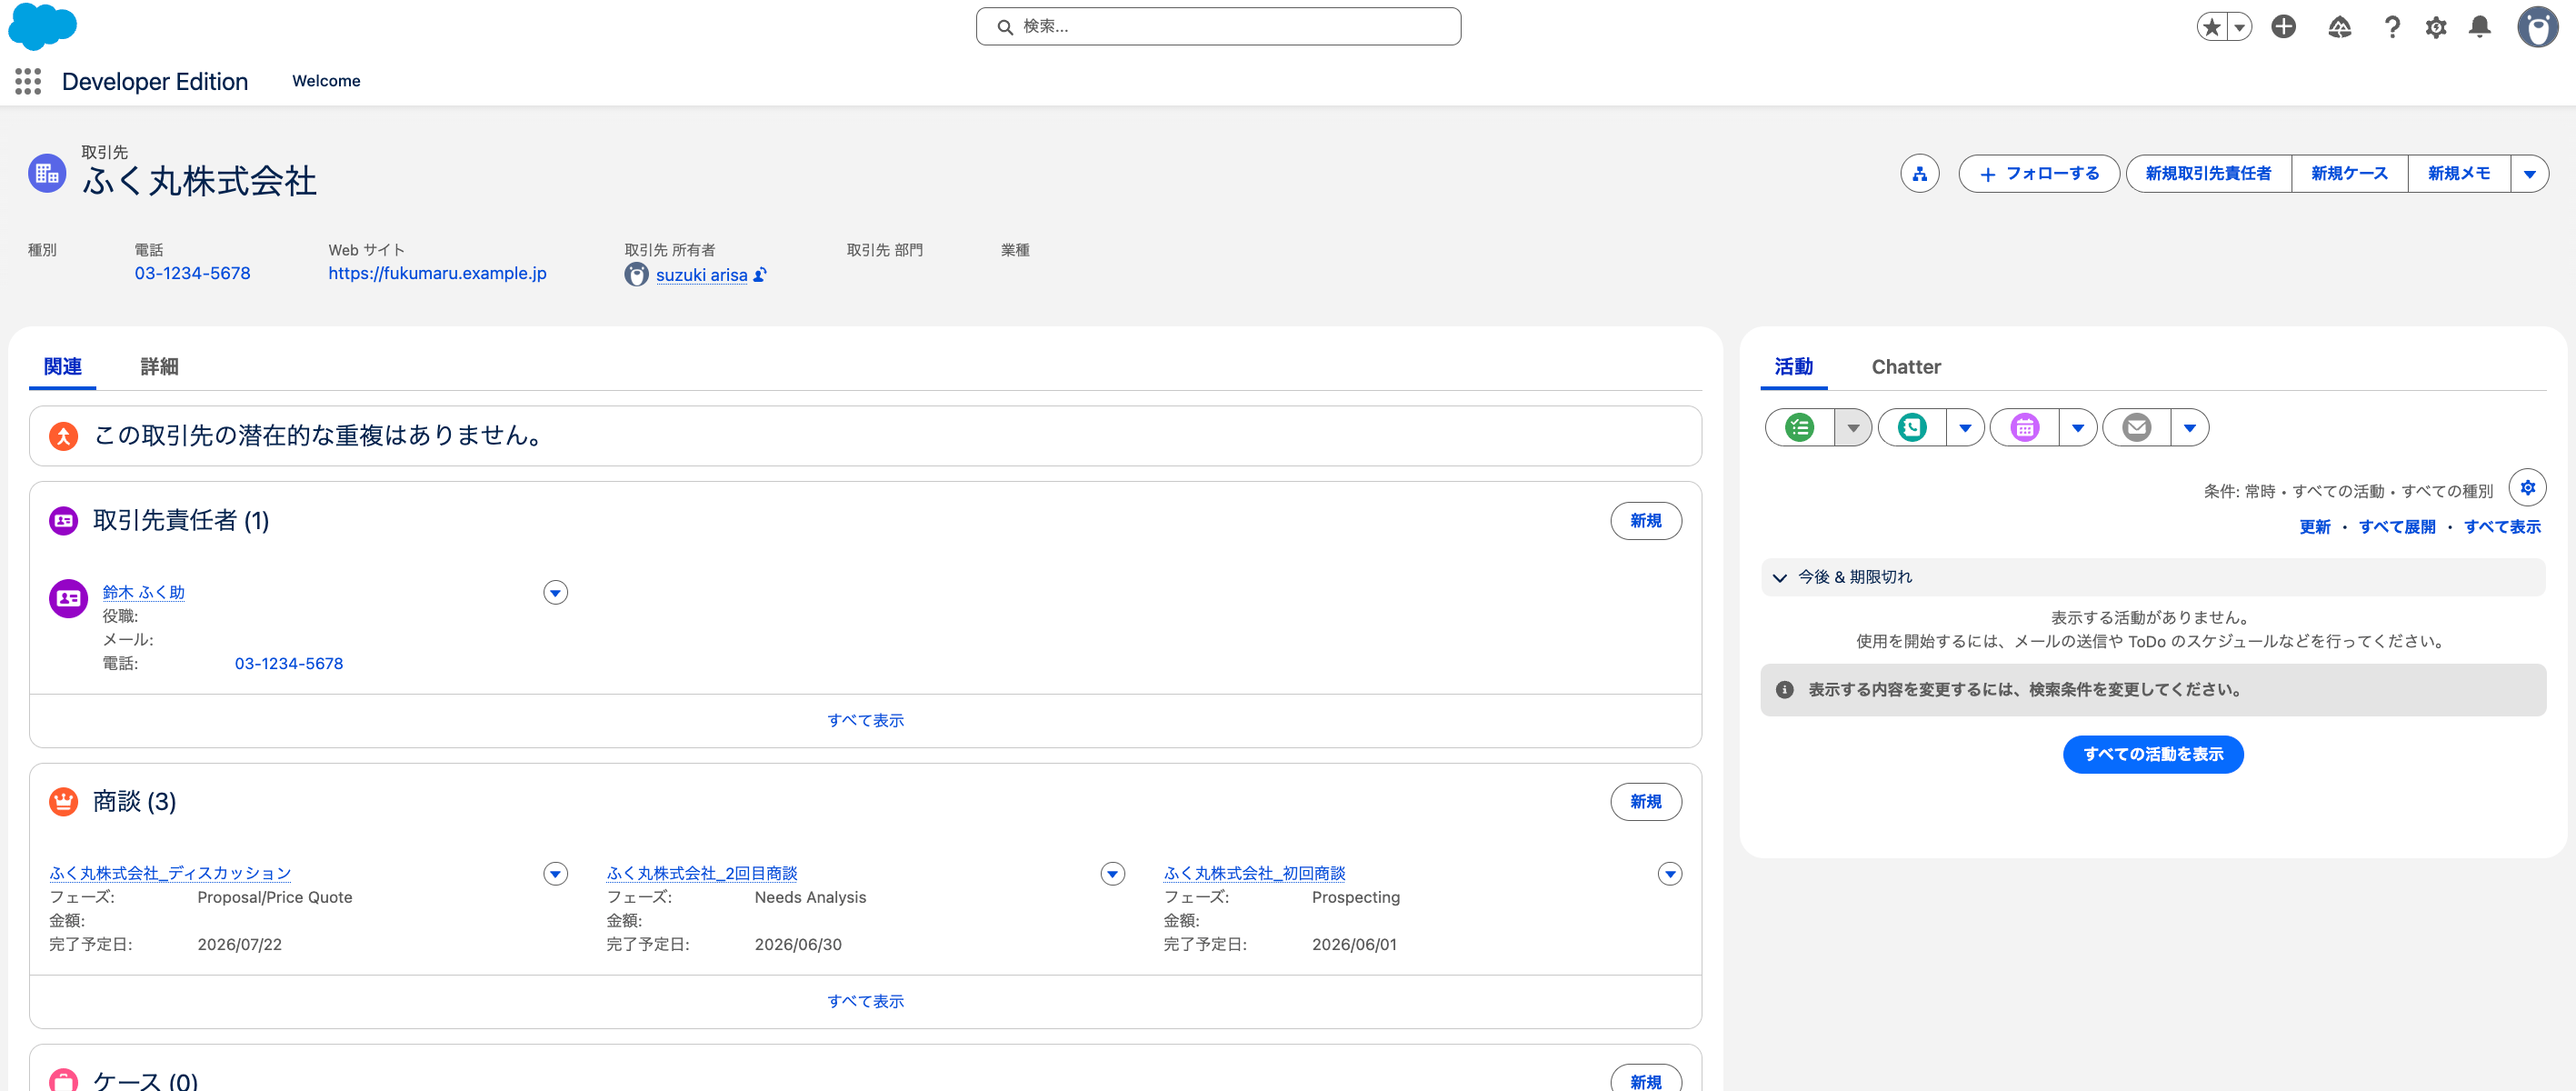Image resolution: width=2576 pixels, height=1091 pixels.
Task: Open the row menu for 鈴木 ふく助
Action: (555, 593)
